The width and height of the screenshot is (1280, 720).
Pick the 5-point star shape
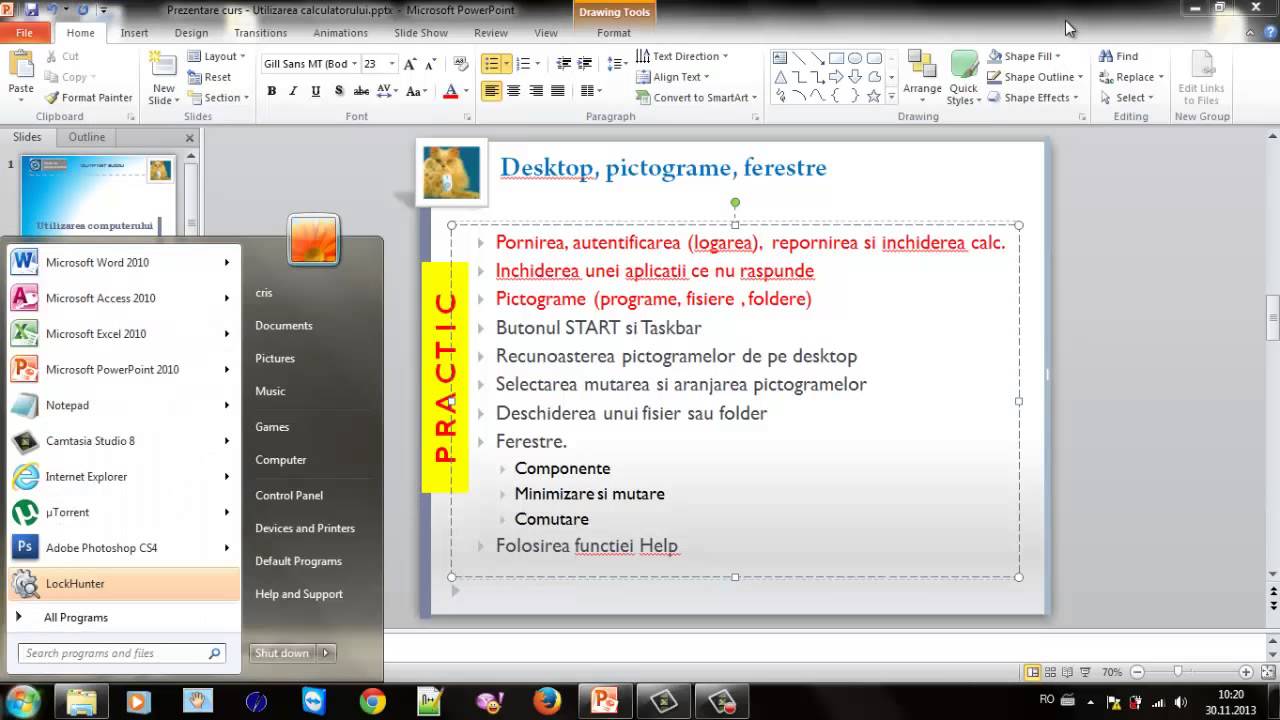pyautogui.click(x=874, y=96)
